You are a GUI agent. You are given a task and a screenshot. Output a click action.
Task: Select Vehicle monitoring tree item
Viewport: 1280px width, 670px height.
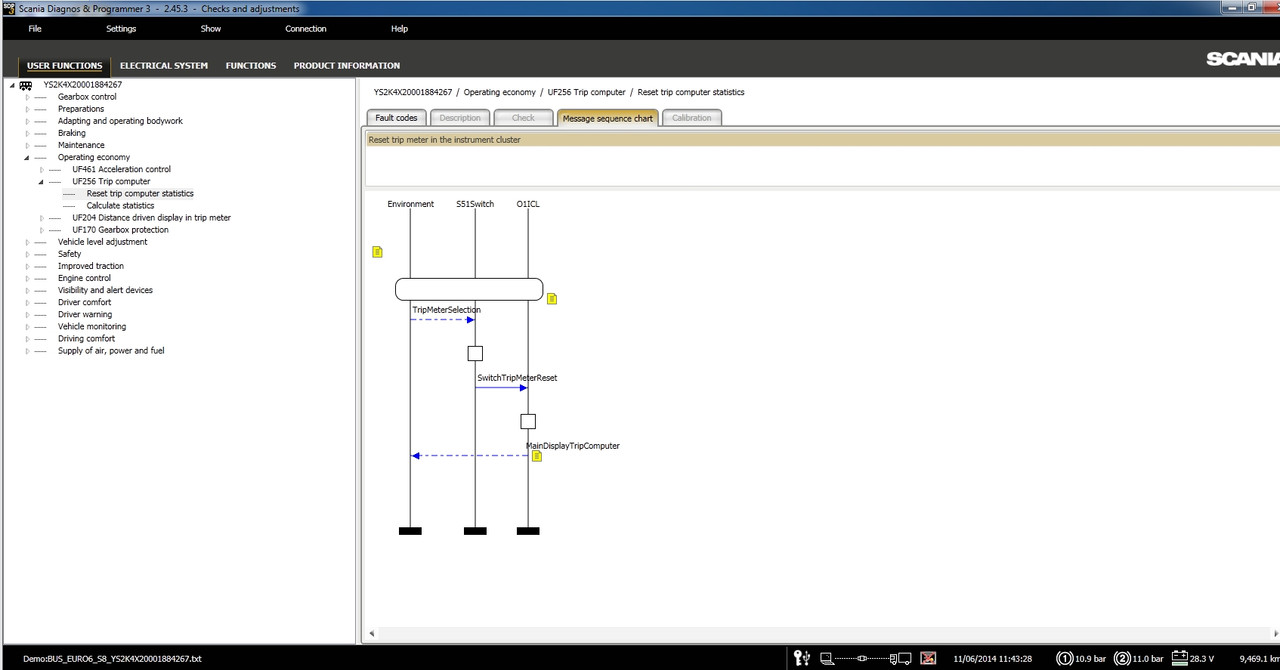tap(92, 326)
